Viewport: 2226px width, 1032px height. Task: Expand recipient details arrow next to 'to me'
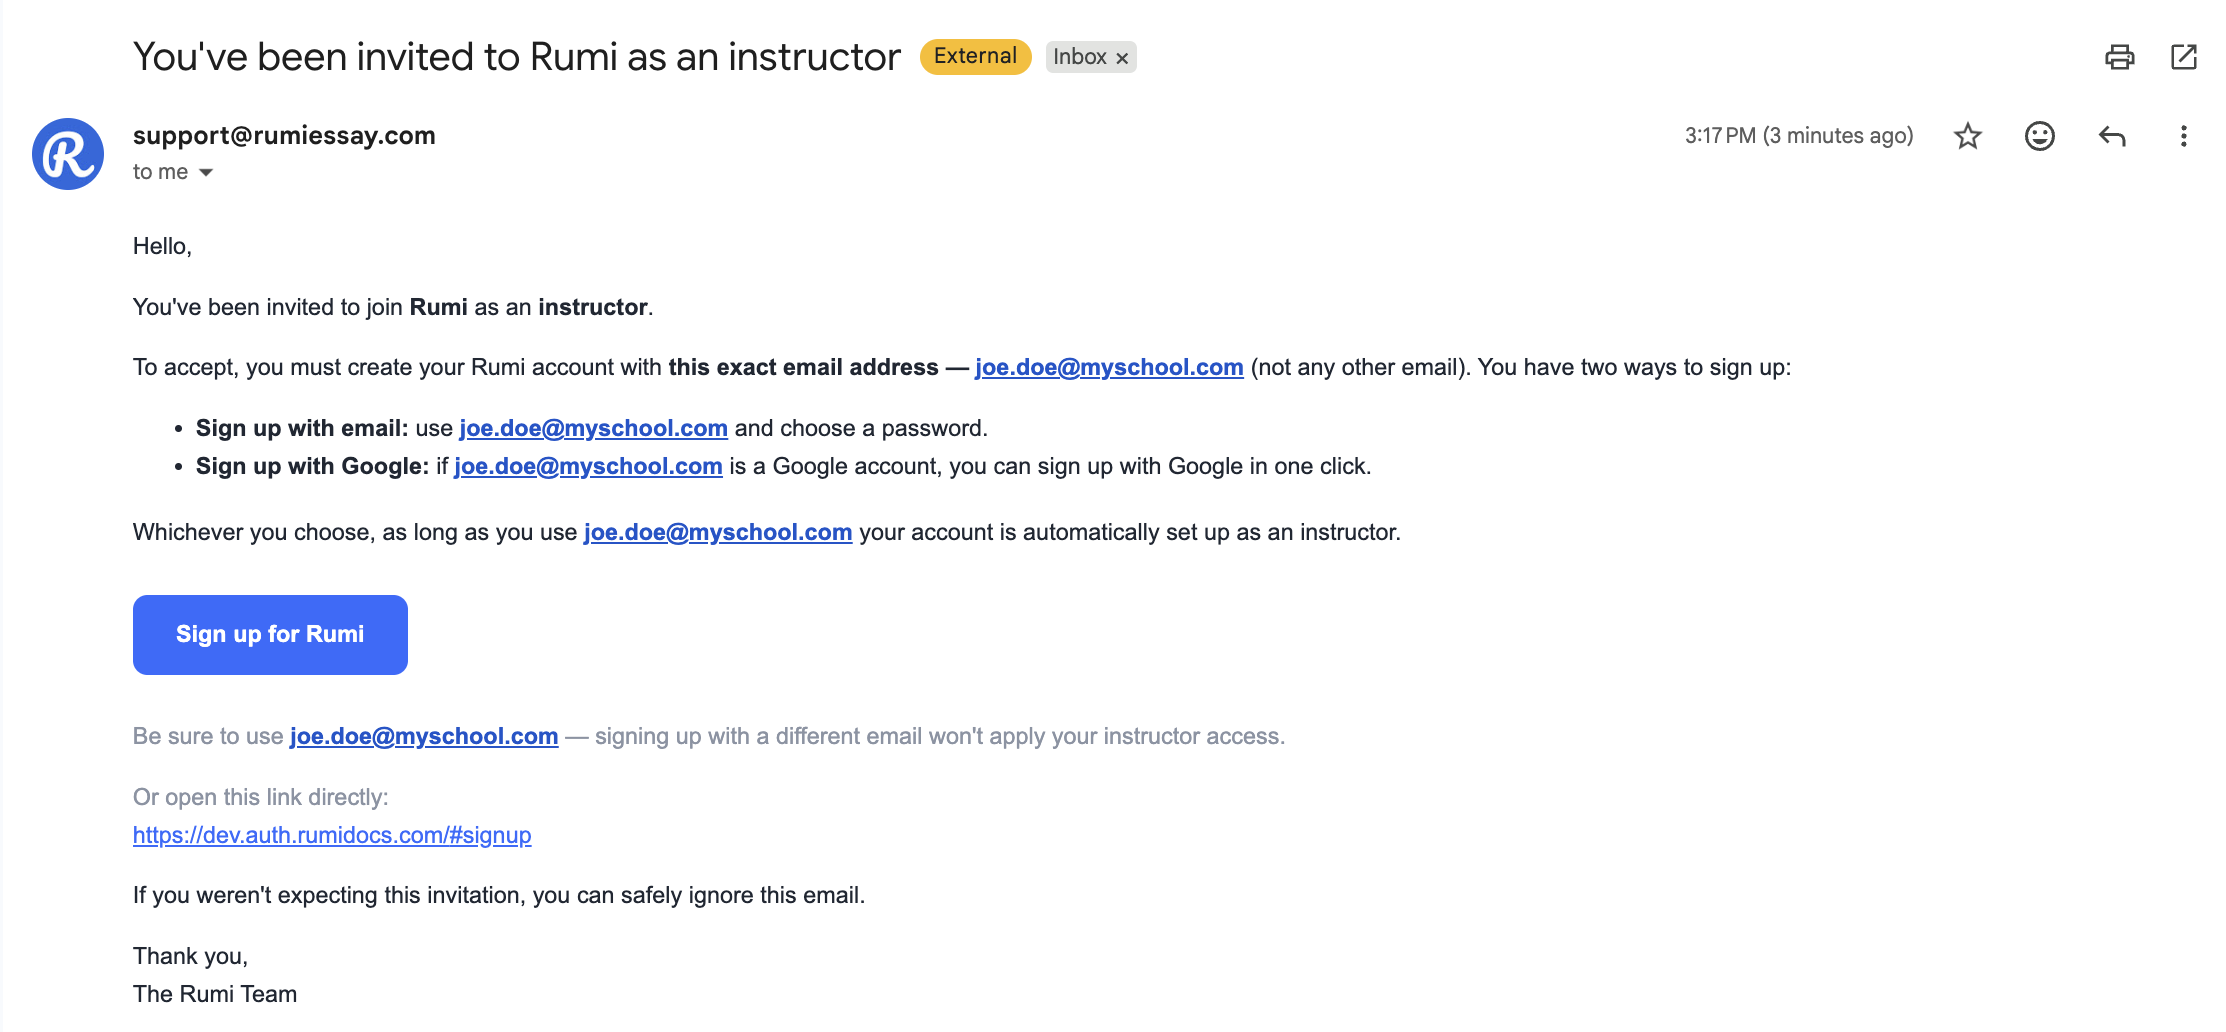point(206,173)
